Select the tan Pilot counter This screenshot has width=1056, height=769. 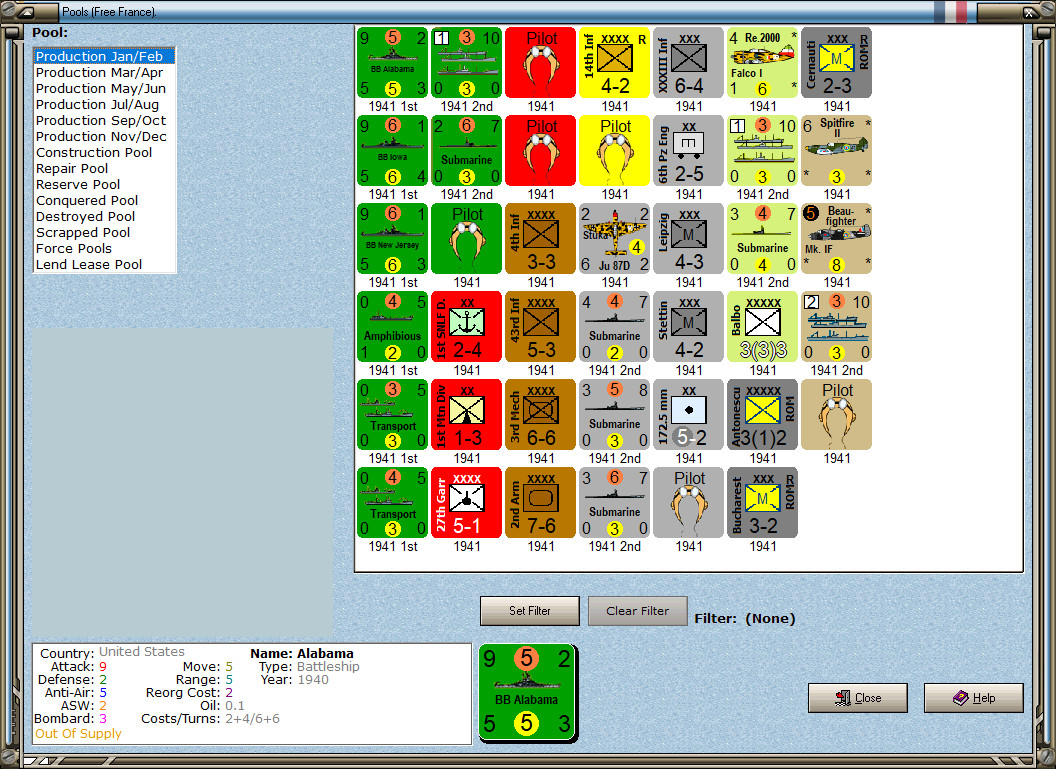[x=837, y=415]
